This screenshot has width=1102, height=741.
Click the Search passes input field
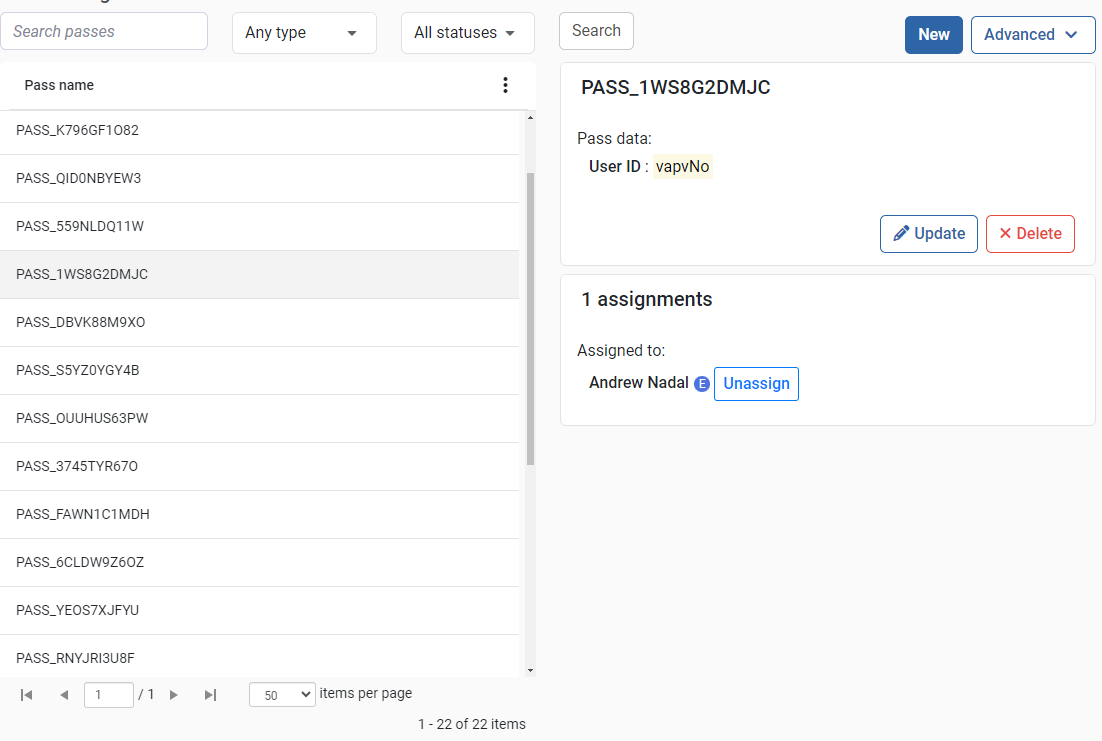tap(104, 32)
